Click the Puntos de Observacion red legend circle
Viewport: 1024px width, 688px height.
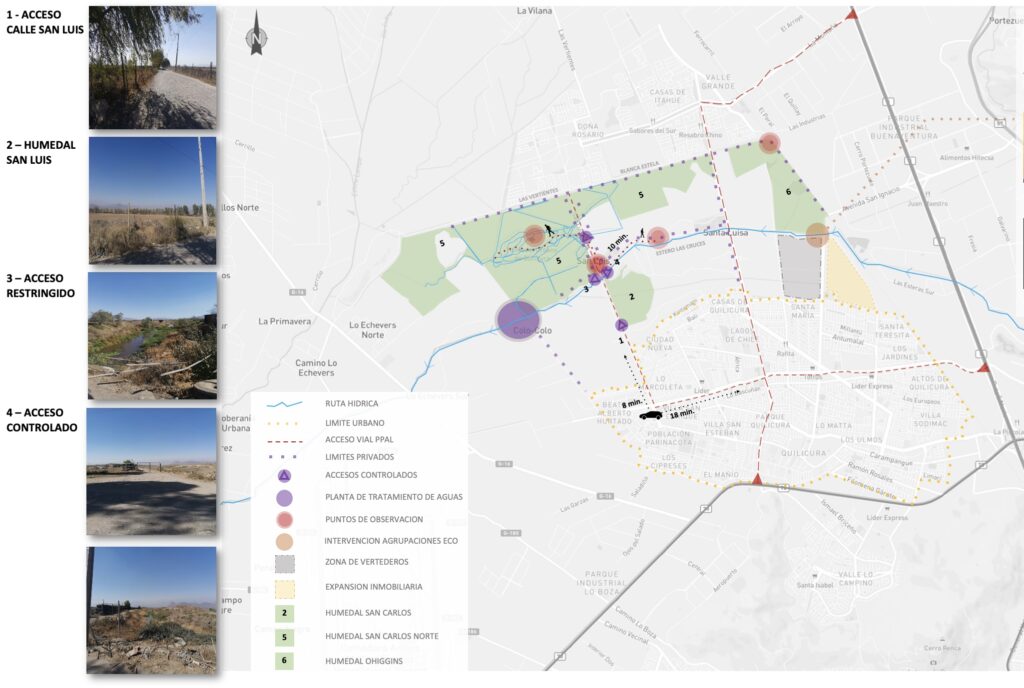284,520
